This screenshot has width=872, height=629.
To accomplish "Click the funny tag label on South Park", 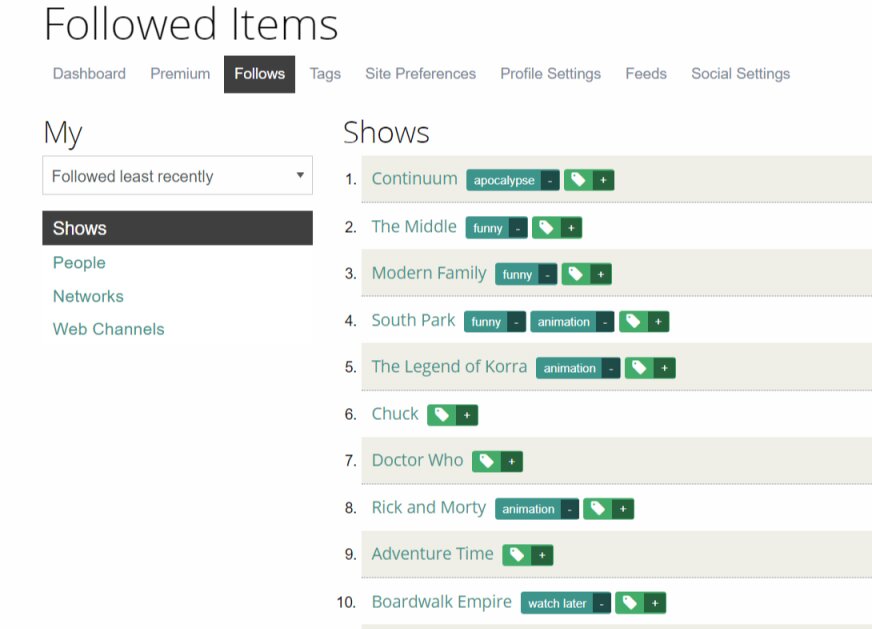I will click(x=486, y=322).
